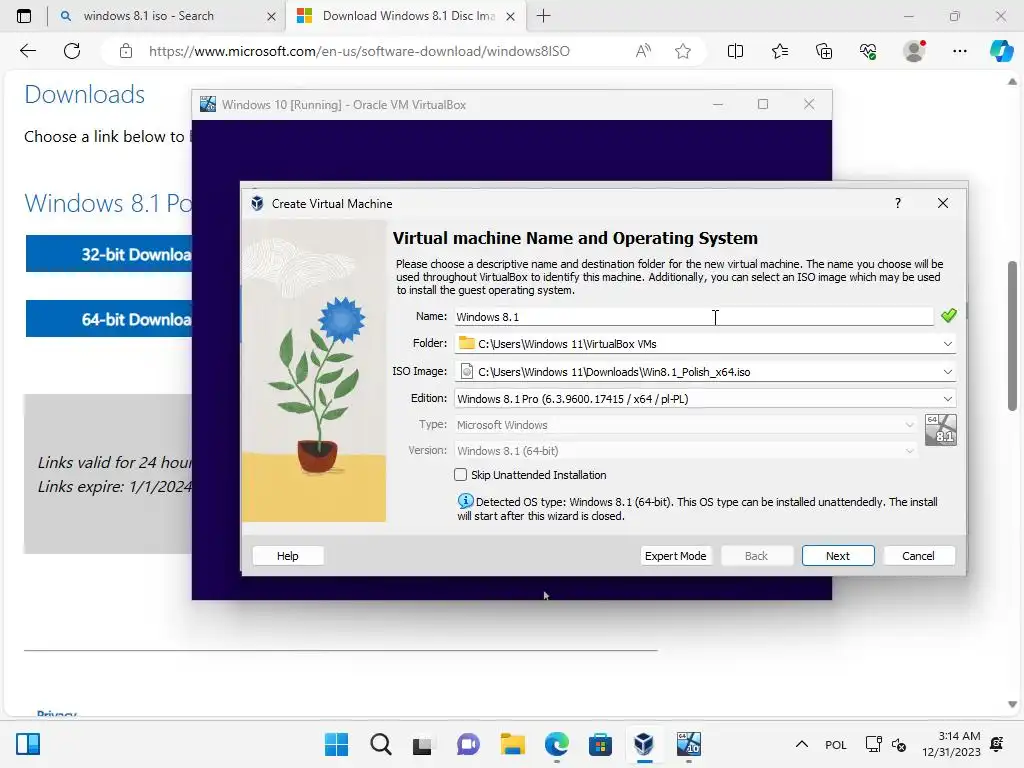Open the clock showing 3:14 AM
The width and height of the screenshot is (1024, 768).
point(951,744)
